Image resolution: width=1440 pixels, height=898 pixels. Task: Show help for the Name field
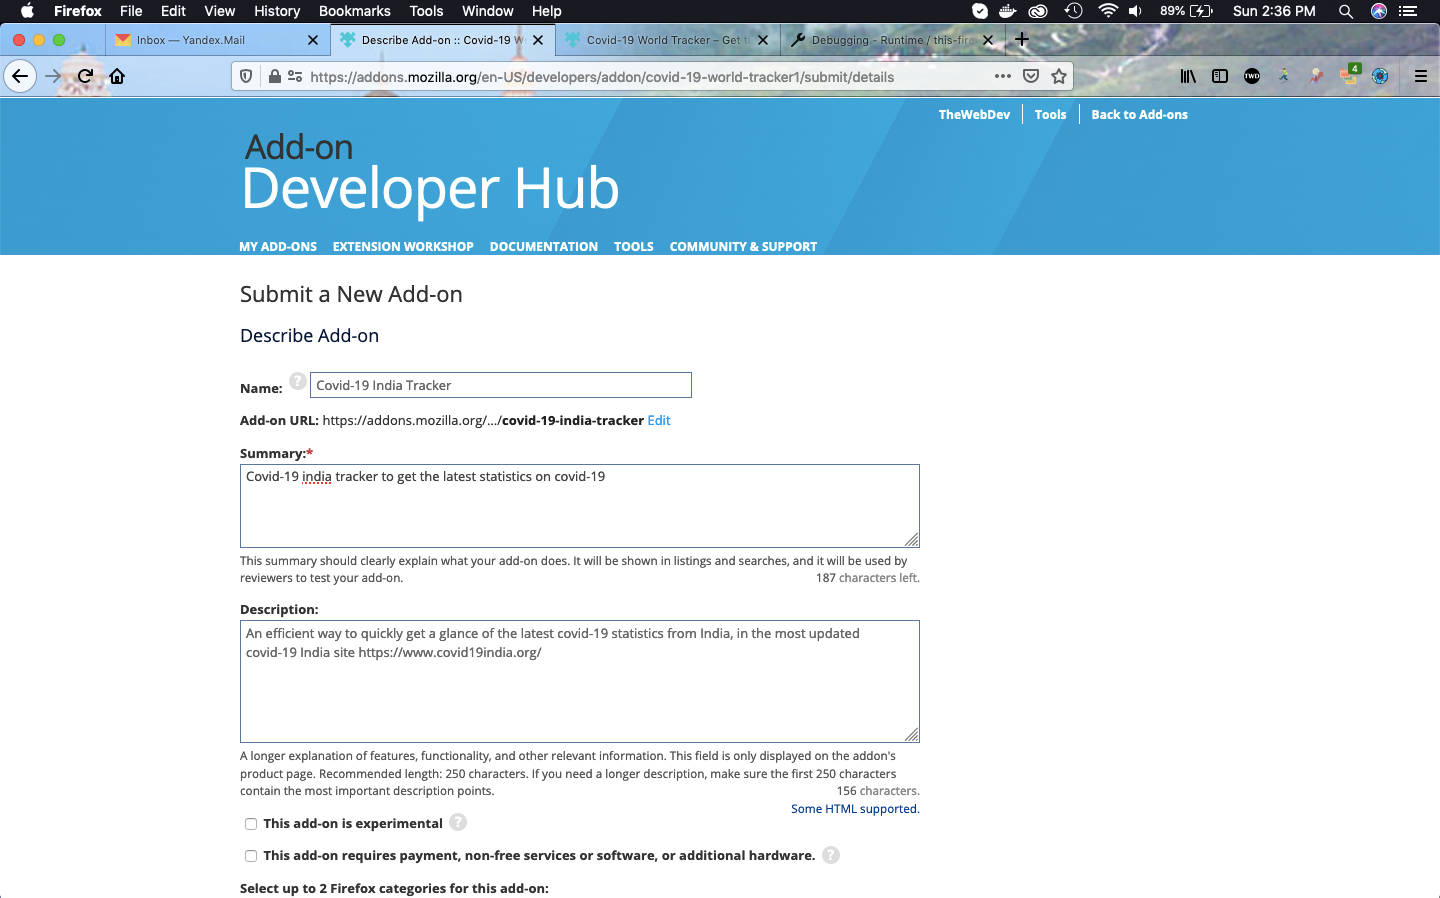point(298,381)
